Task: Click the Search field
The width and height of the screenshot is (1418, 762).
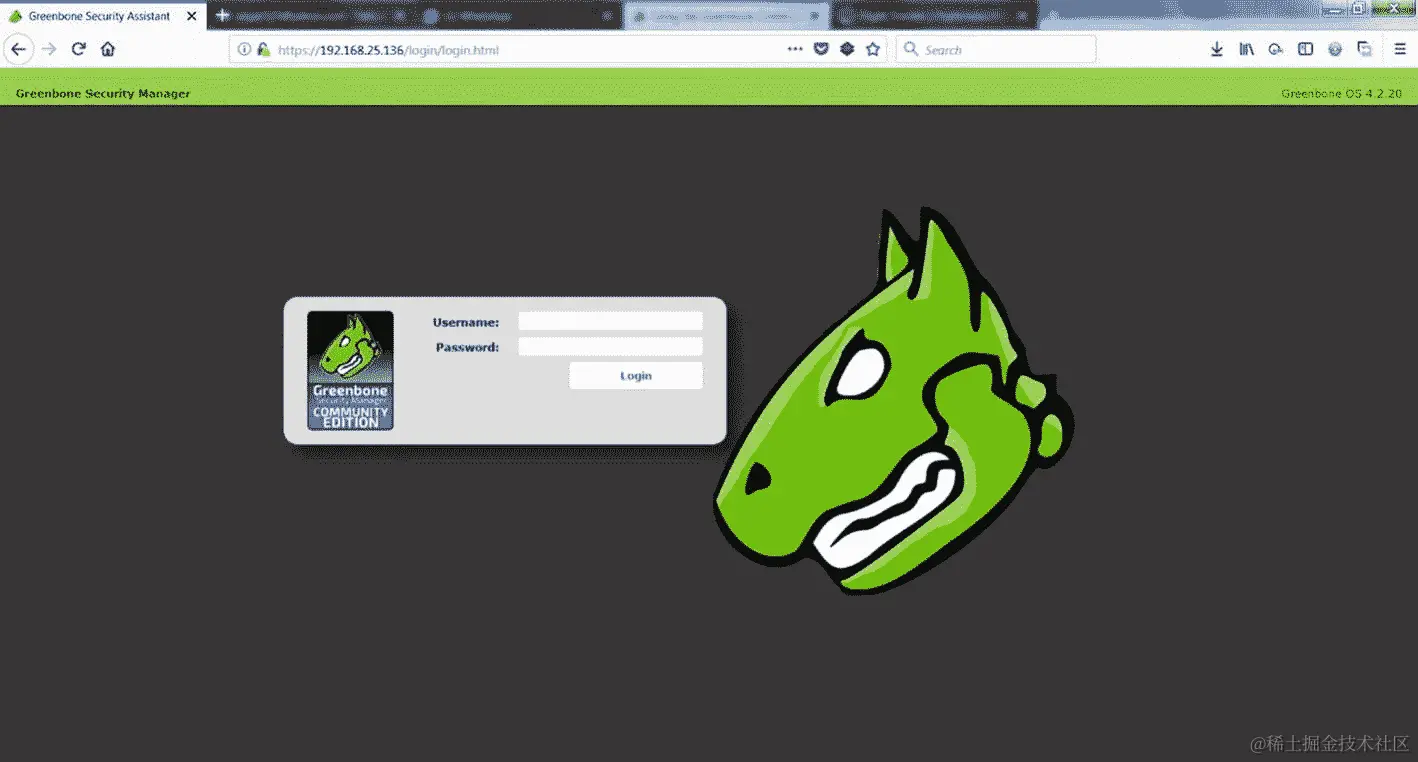Action: (x=995, y=48)
